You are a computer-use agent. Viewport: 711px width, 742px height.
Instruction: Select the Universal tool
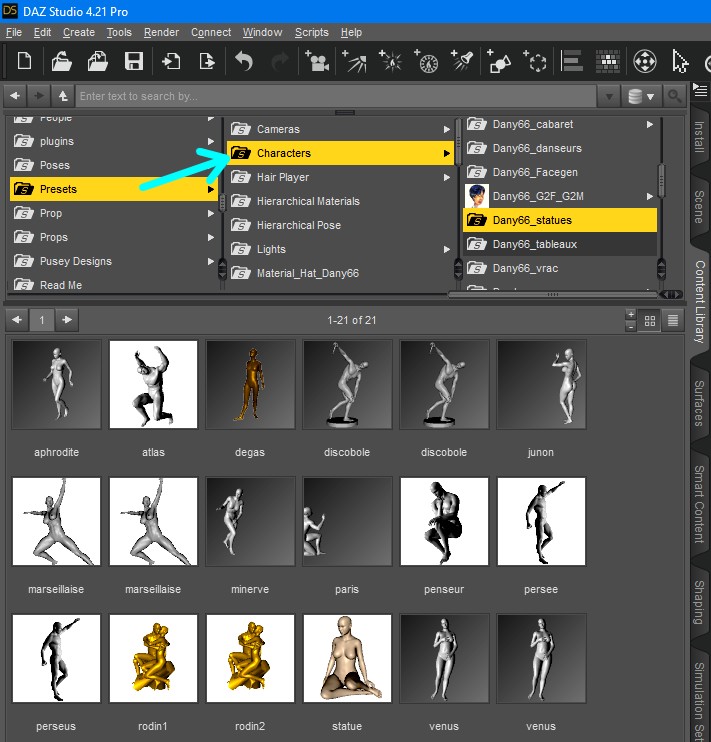pos(645,62)
